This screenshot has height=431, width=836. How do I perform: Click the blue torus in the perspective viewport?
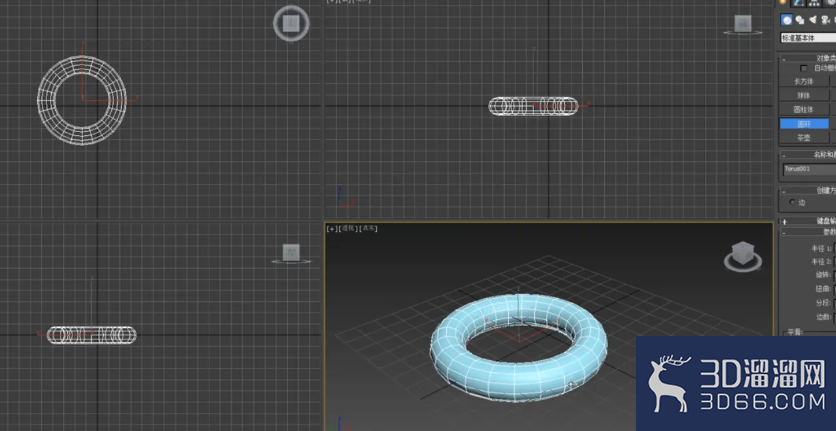point(519,382)
